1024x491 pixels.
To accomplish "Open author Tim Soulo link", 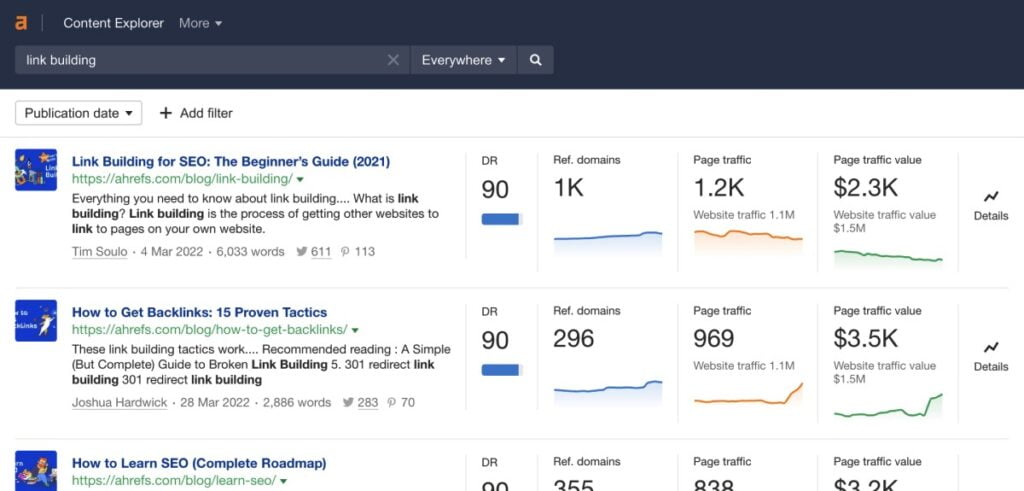I will pos(99,251).
